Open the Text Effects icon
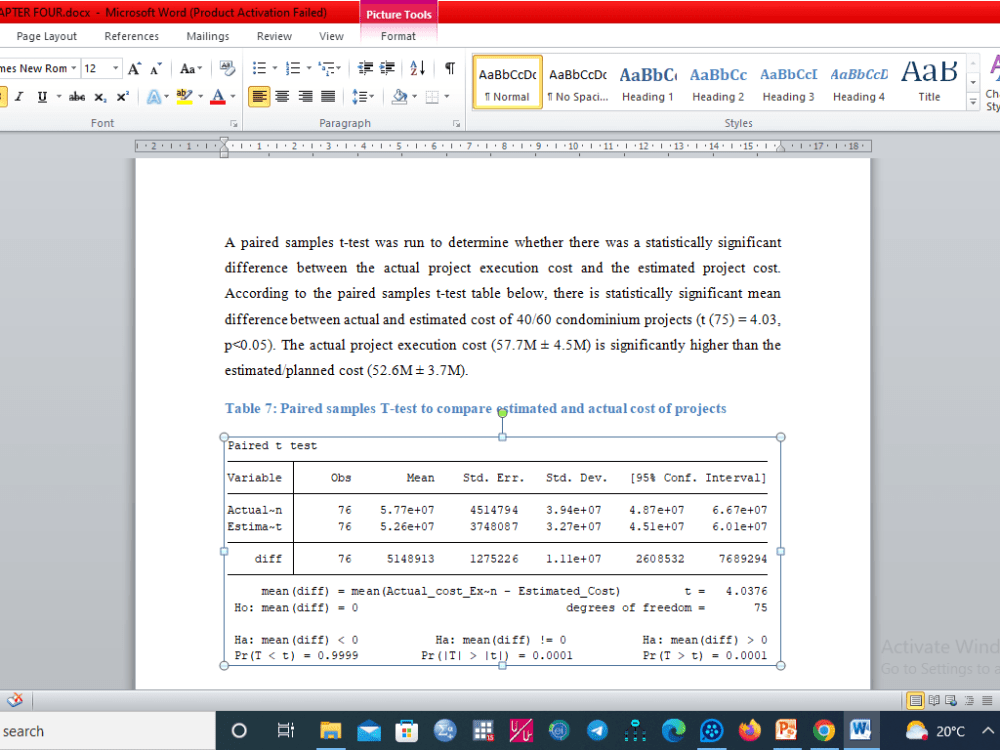Image resolution: width=1000 pixels, height=750 pixels. coord(155,96)
